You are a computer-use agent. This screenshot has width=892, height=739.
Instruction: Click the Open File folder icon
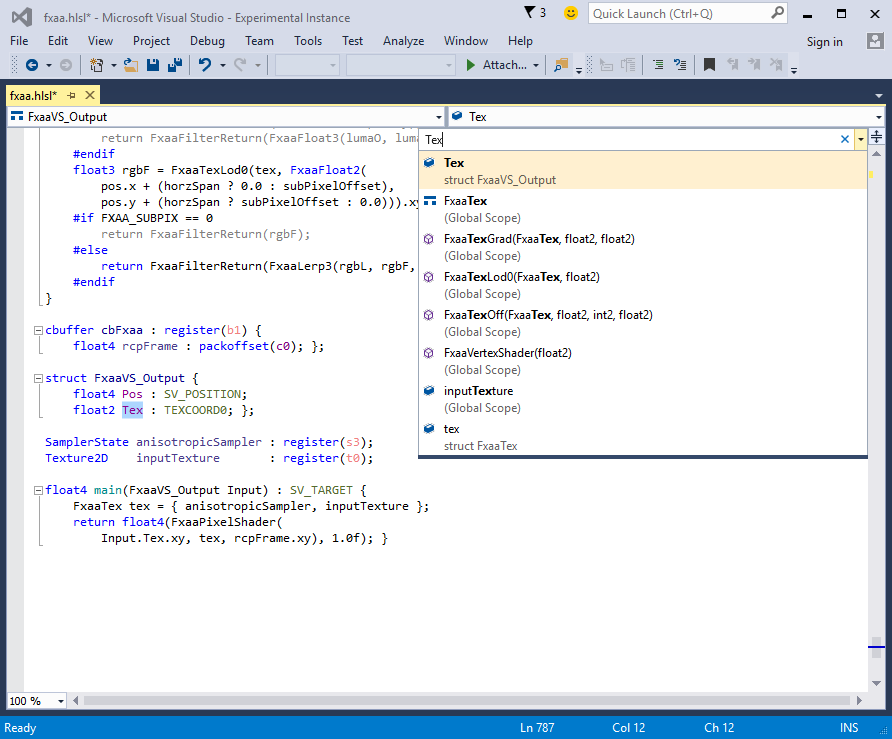point(131,65)
